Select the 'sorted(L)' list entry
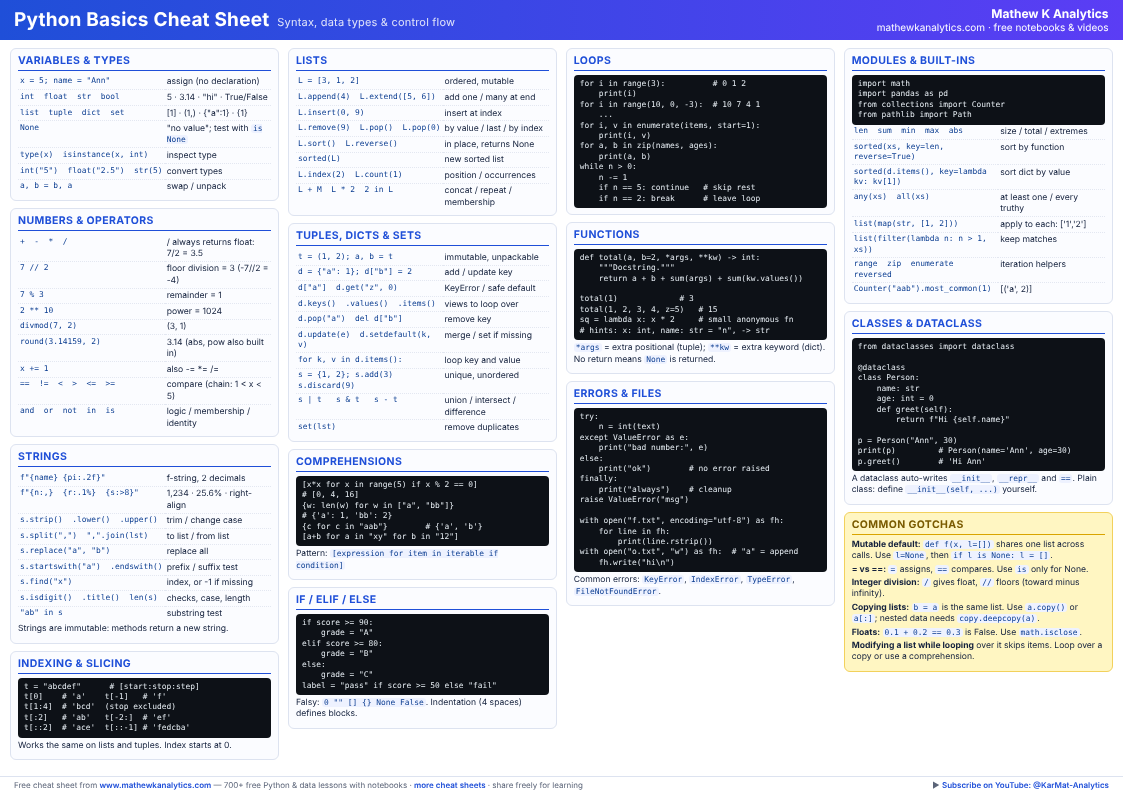The image size is (1123, 794). tap(319, 158)
